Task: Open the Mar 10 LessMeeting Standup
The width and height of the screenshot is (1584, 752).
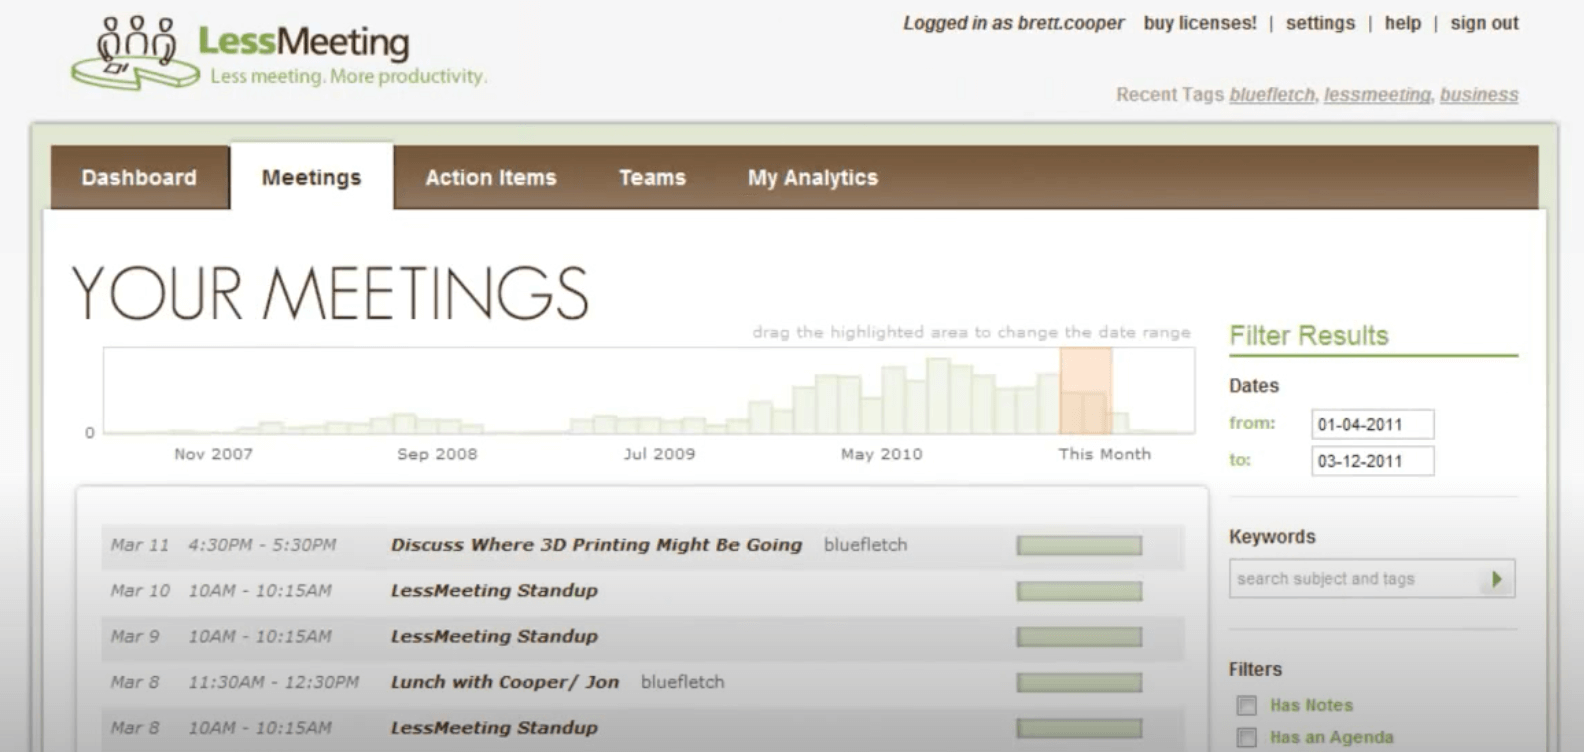Action: coord(494,591)
